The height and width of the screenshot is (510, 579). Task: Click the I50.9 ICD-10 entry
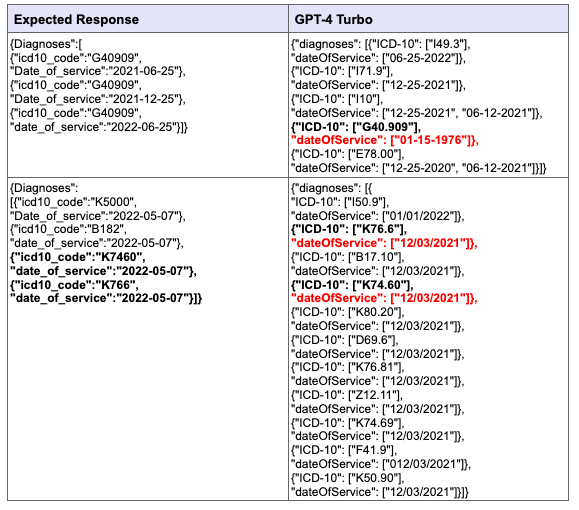coord(340,202)
